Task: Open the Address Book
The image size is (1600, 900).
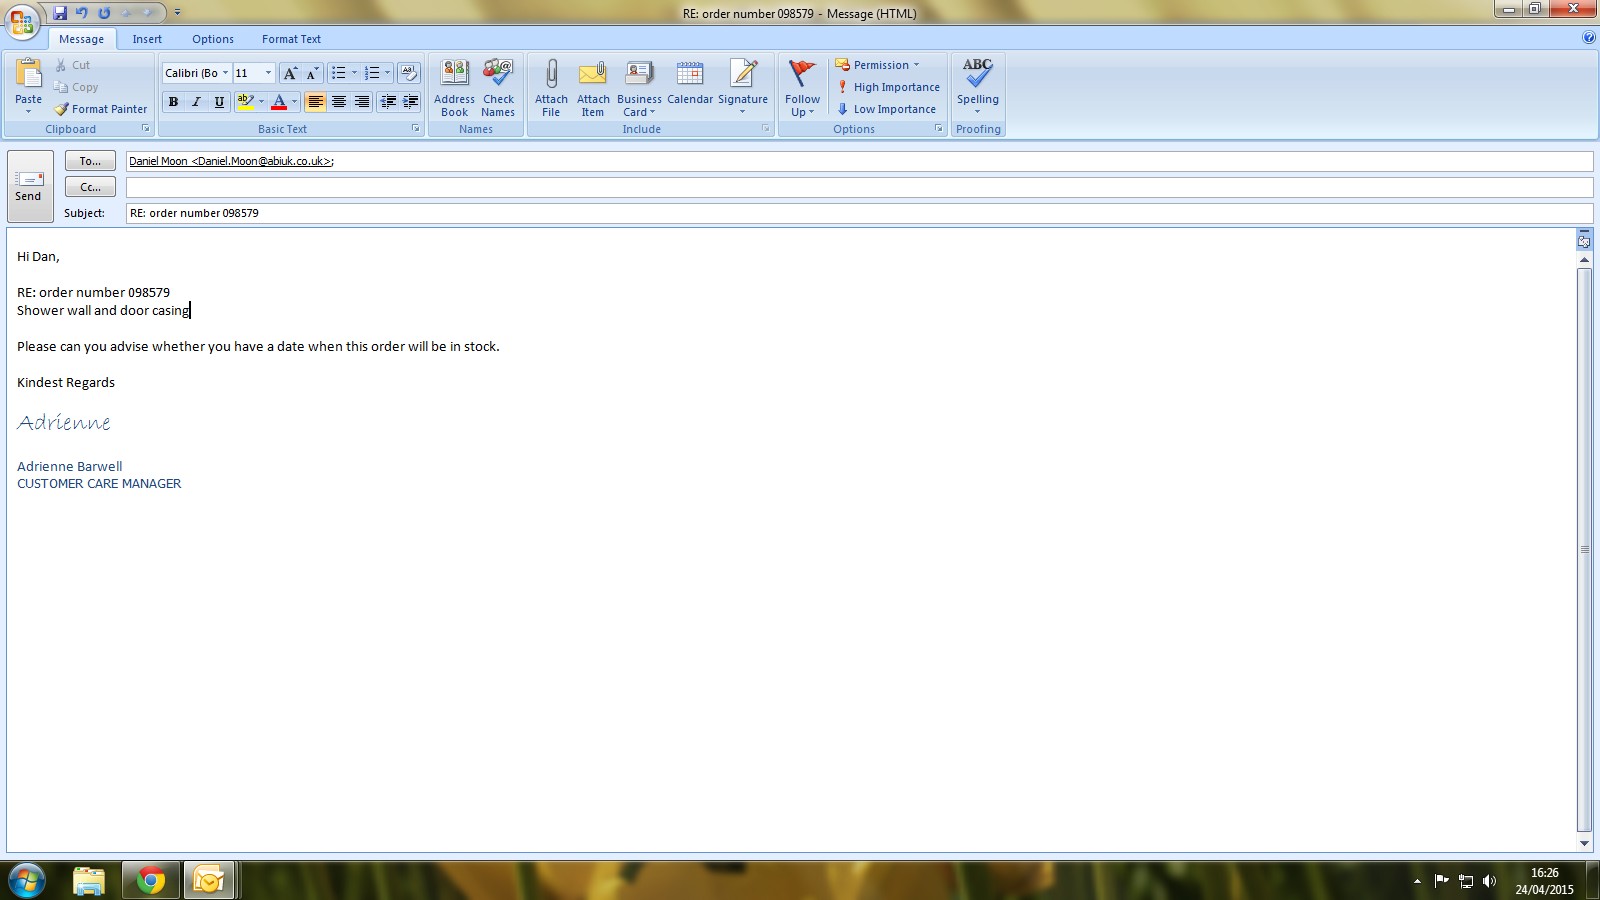Action: (454, 88)
